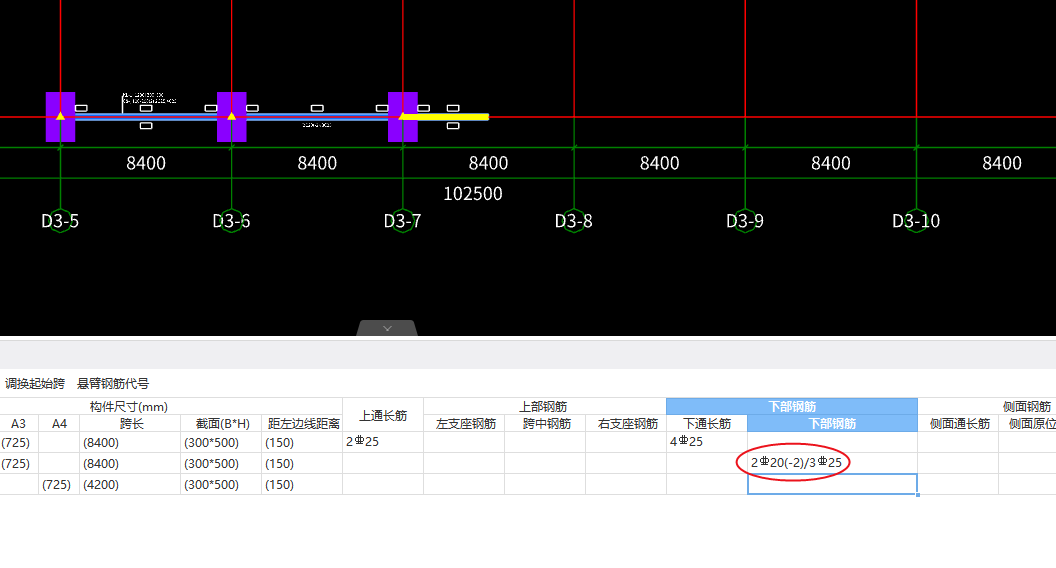Click the 4⌀25 下通长筋 cell
This screenshot has width=1056, height=568.
707,442
